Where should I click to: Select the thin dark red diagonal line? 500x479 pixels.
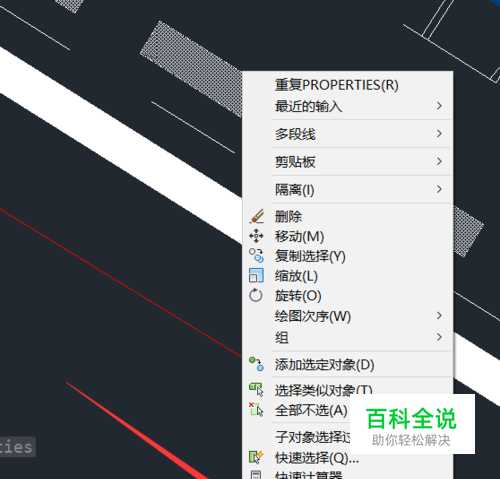pyautogui.click(x=120, y=283)
